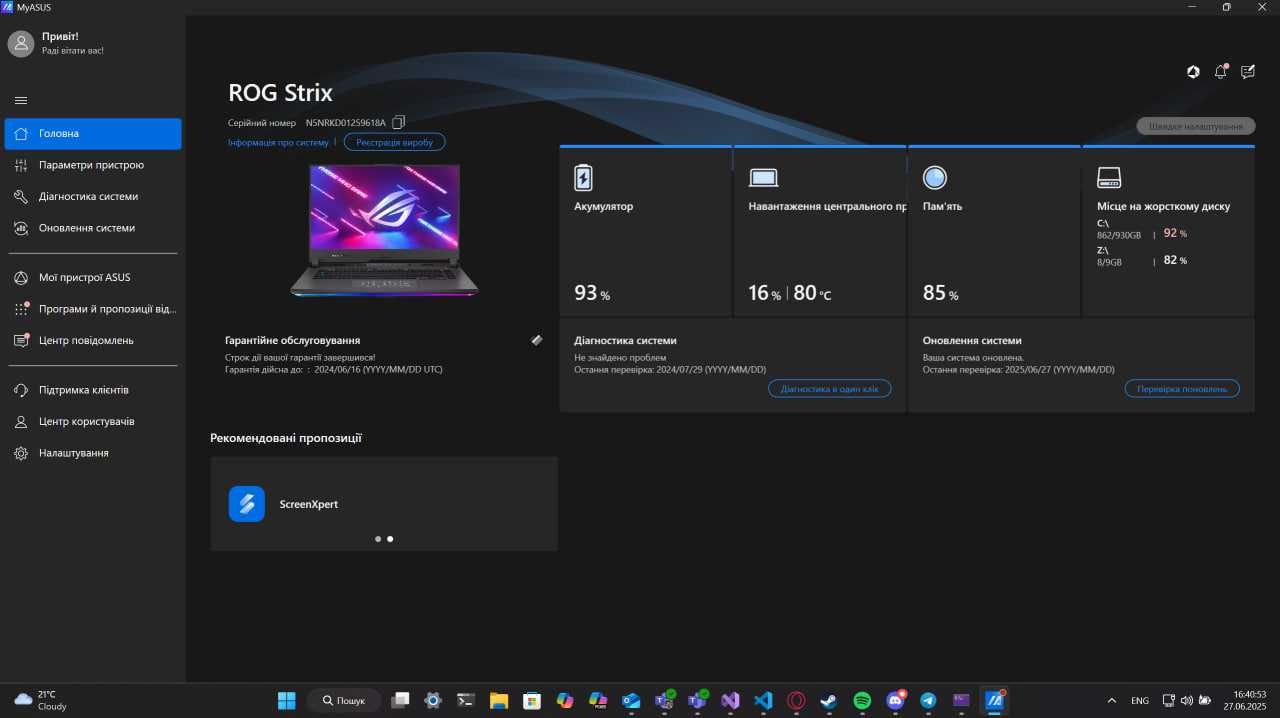This screenshot has width=1280, height=718.
Task: Open Головна page in sidebar
Action: (93, 134)
